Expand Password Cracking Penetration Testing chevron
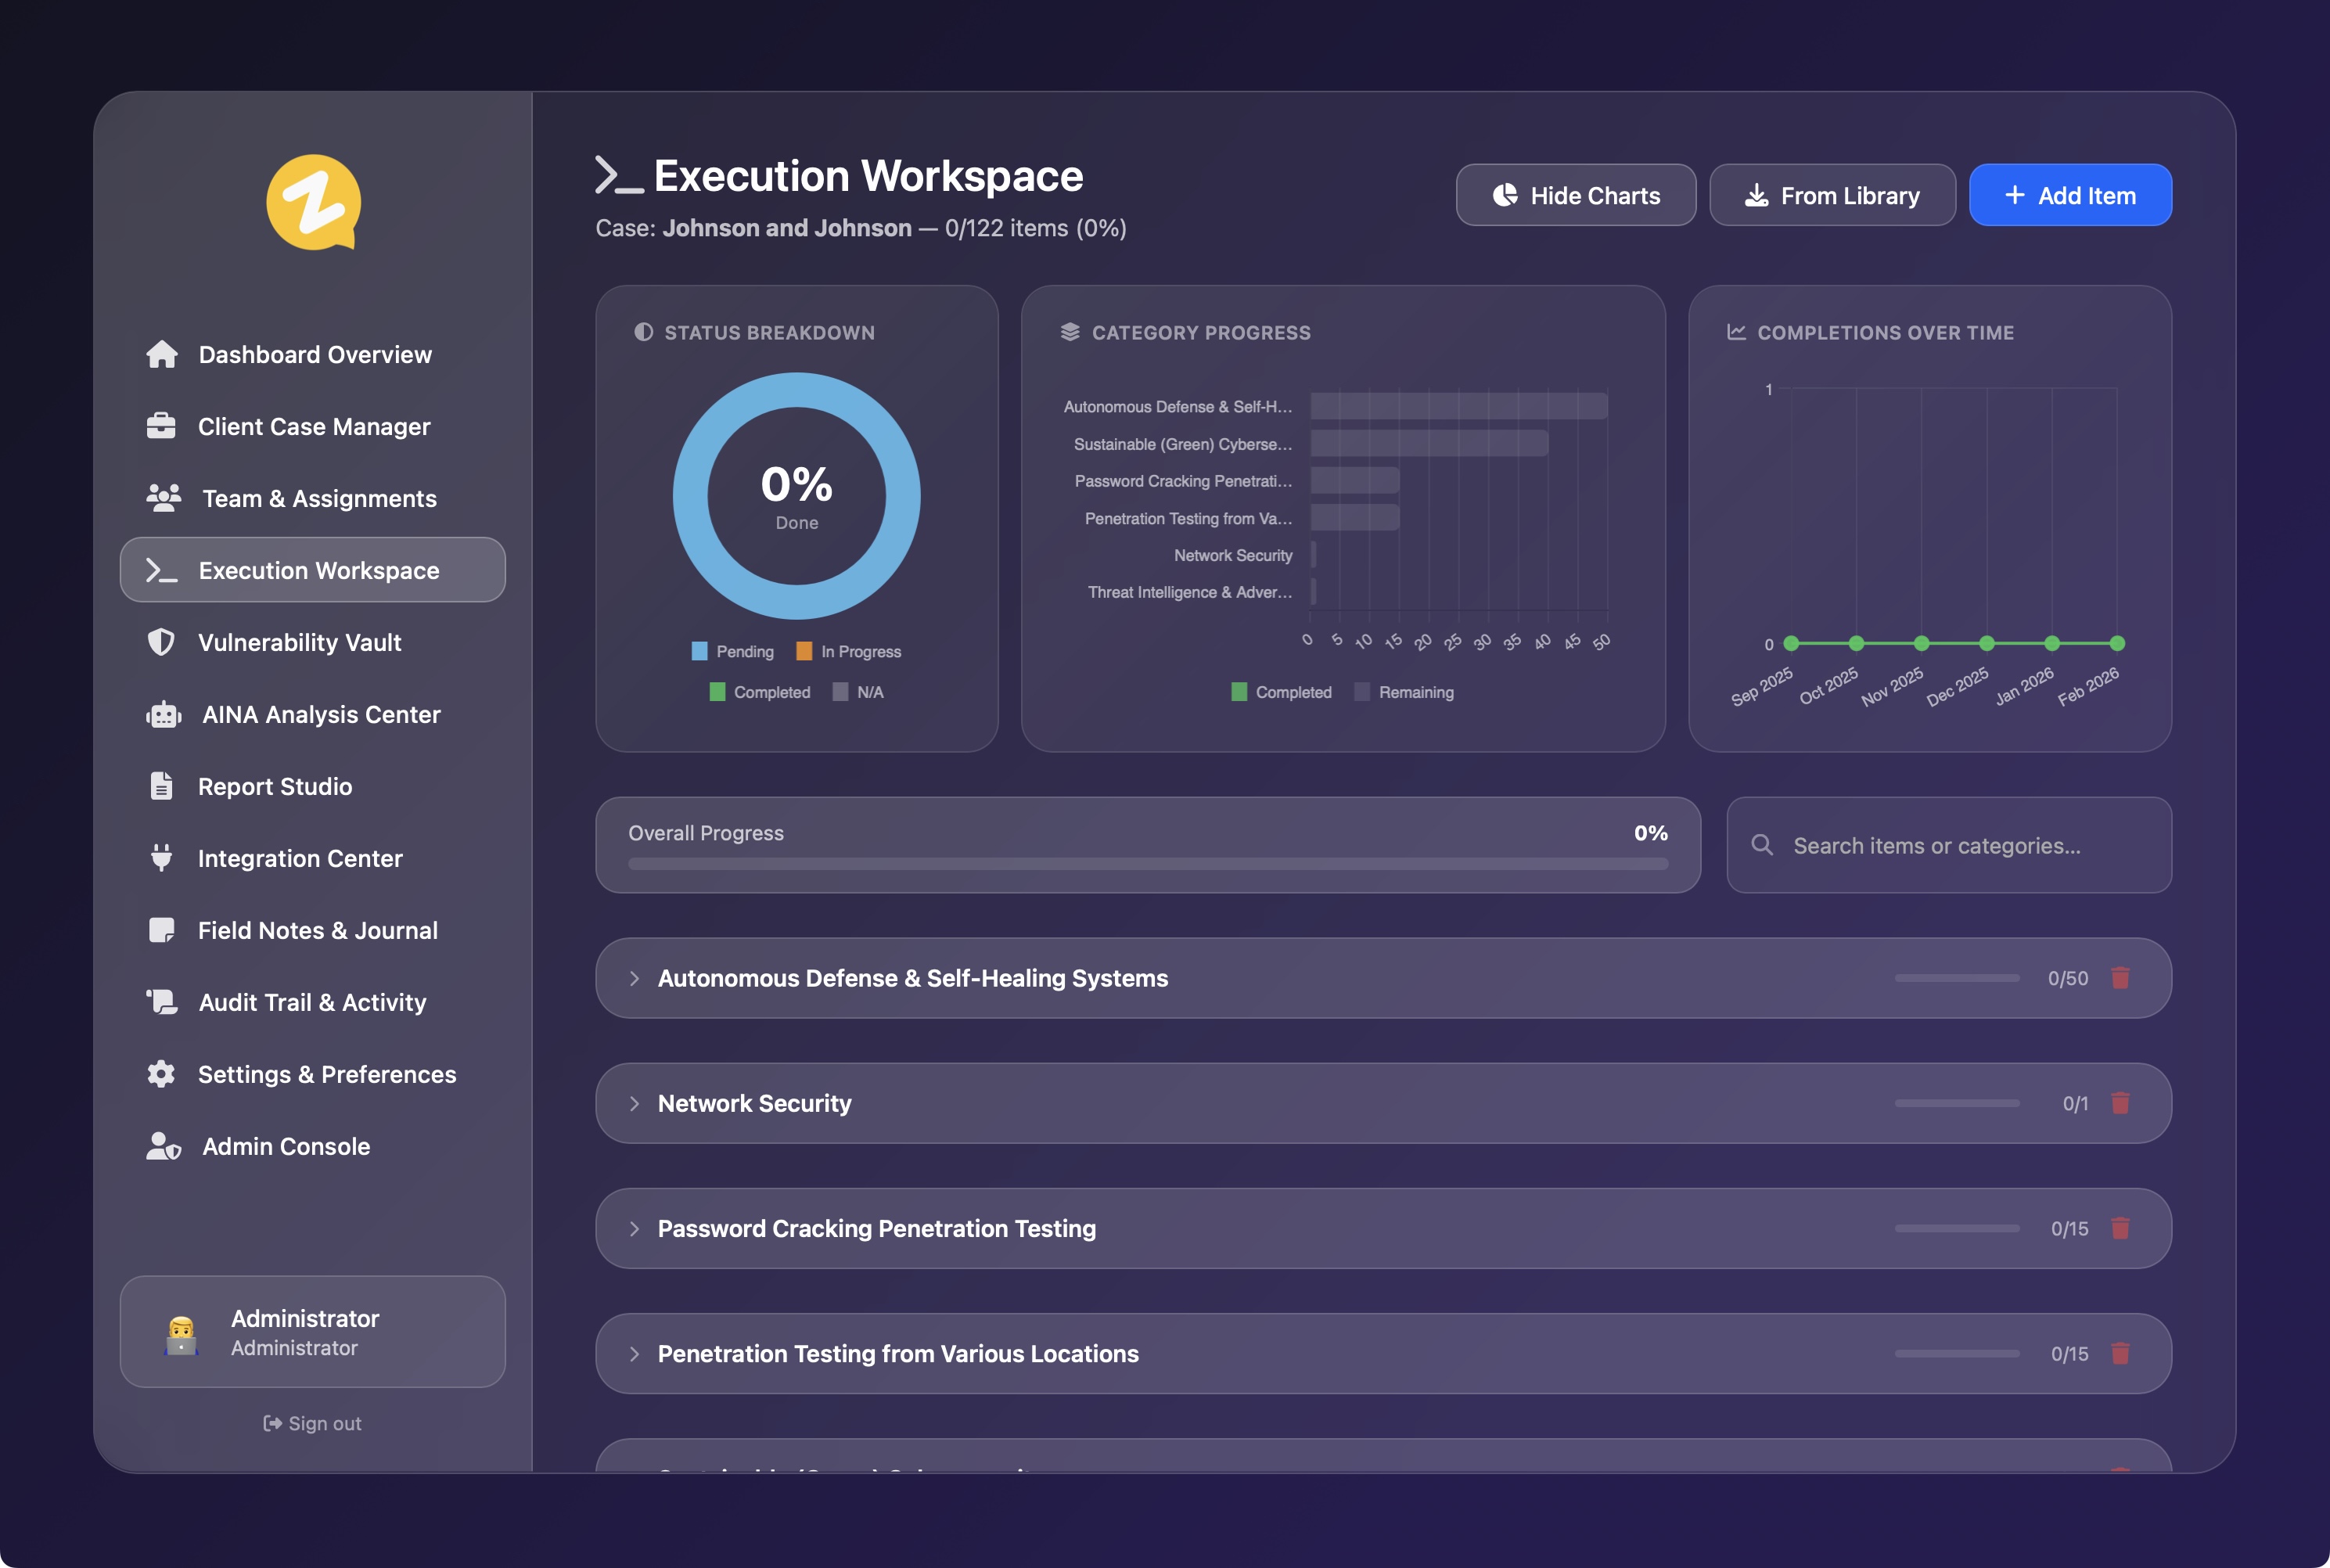 click(634, 1228)
